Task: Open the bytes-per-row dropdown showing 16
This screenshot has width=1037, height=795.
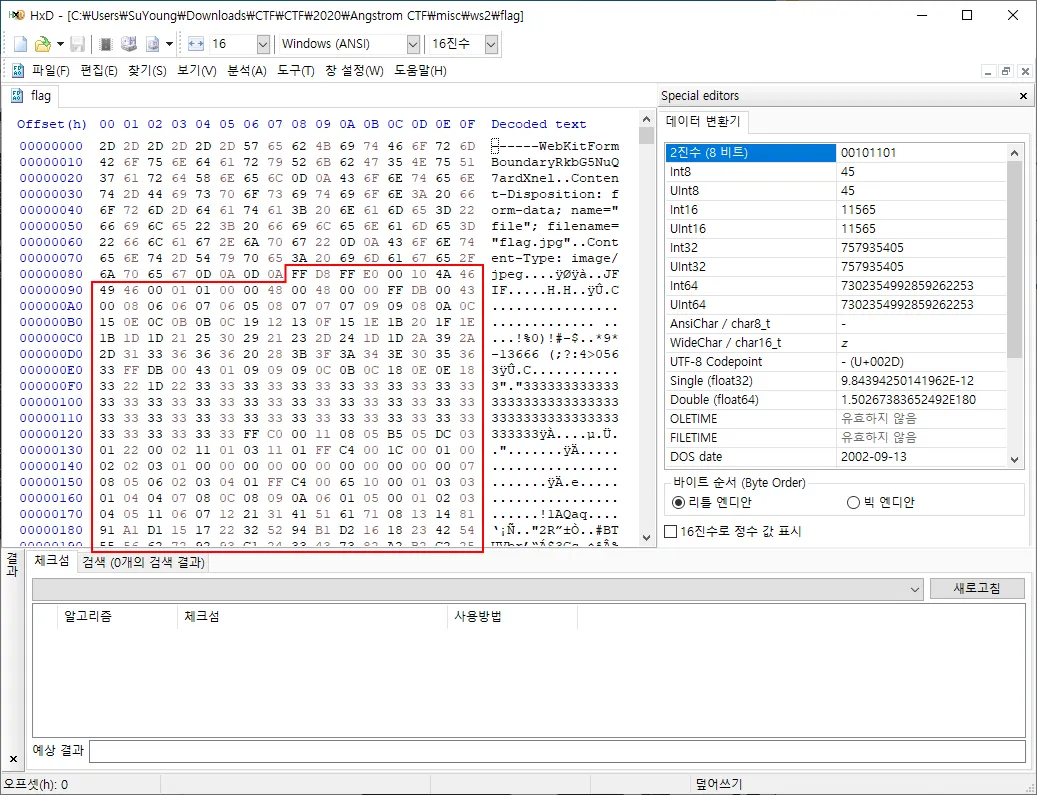Action: coord(263,44)
